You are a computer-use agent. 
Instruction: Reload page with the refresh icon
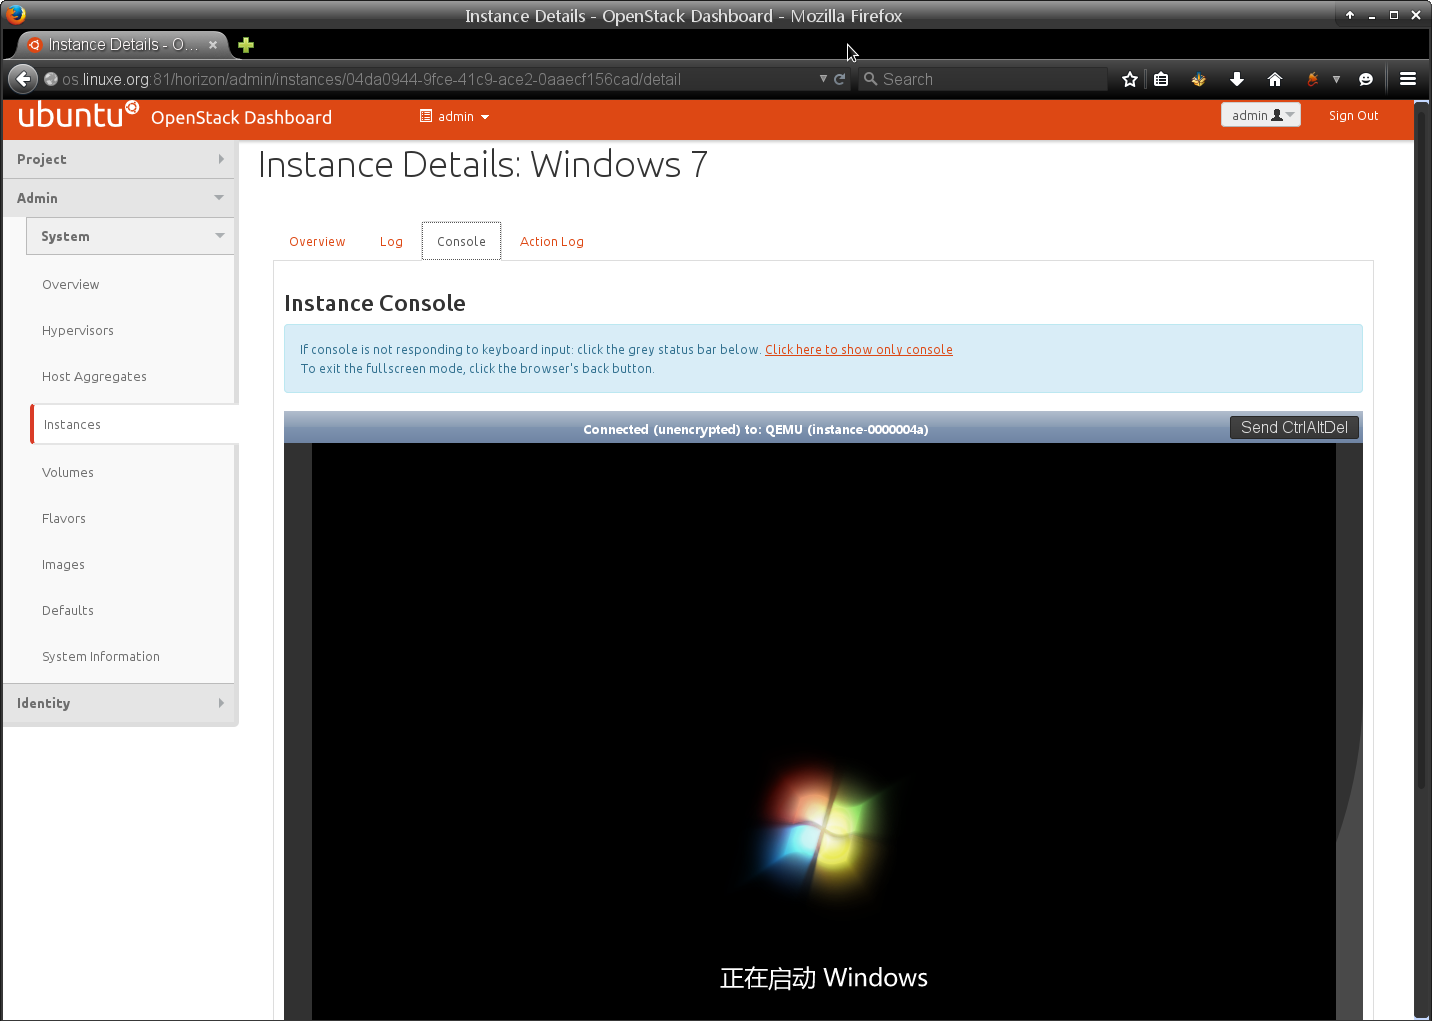pyautogui.click(x=839, y=79)
